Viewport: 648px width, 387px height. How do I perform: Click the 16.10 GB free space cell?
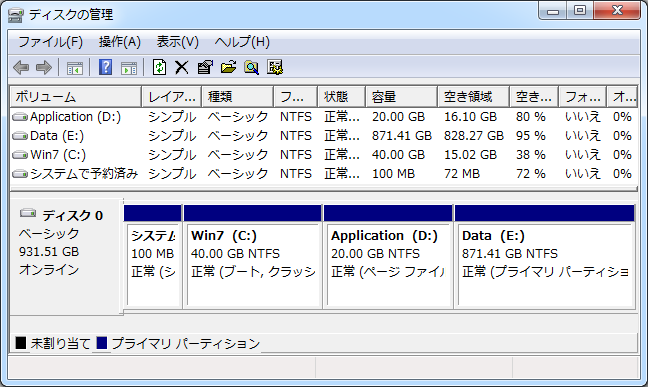(470, 117)
